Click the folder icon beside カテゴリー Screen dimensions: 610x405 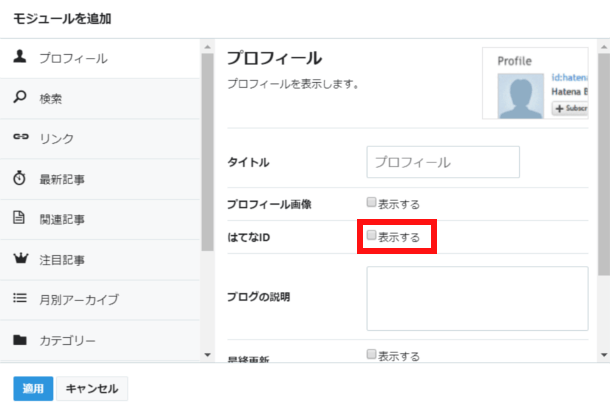click(20, 340)
